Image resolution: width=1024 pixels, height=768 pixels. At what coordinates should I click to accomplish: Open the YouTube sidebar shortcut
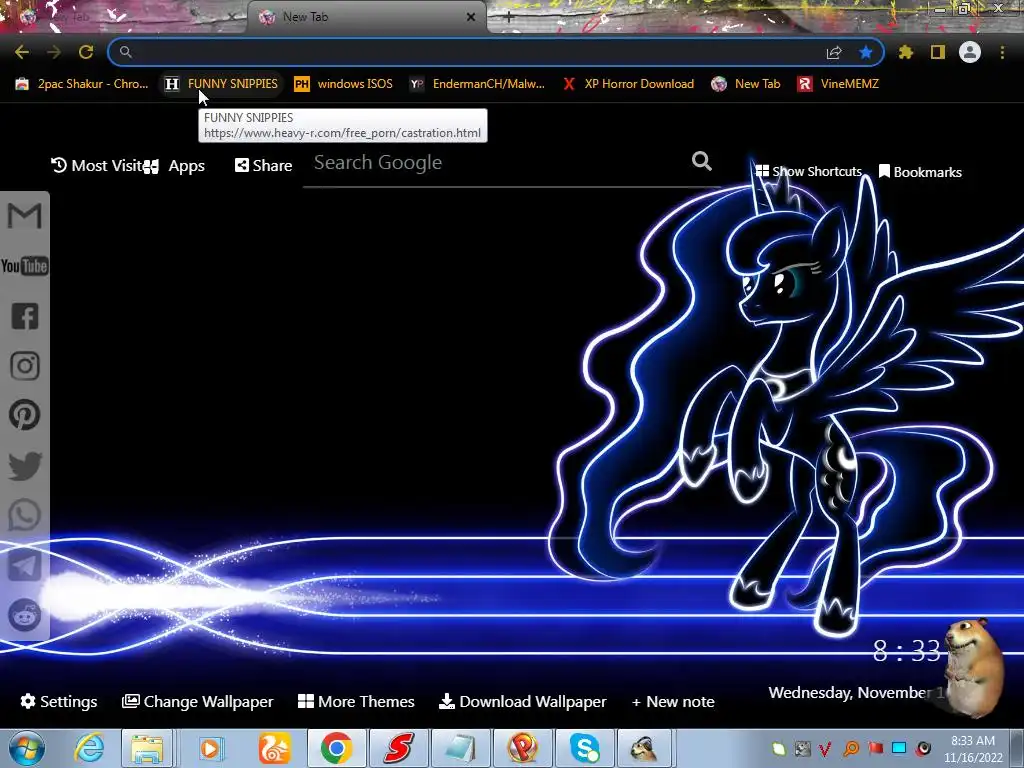24,266
